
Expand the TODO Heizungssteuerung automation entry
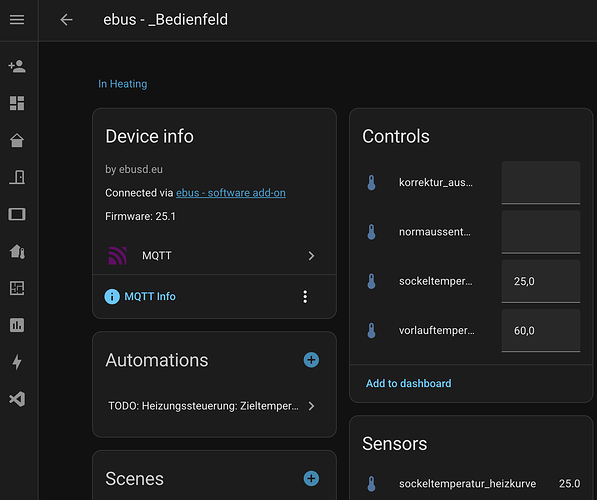(214, 406)
